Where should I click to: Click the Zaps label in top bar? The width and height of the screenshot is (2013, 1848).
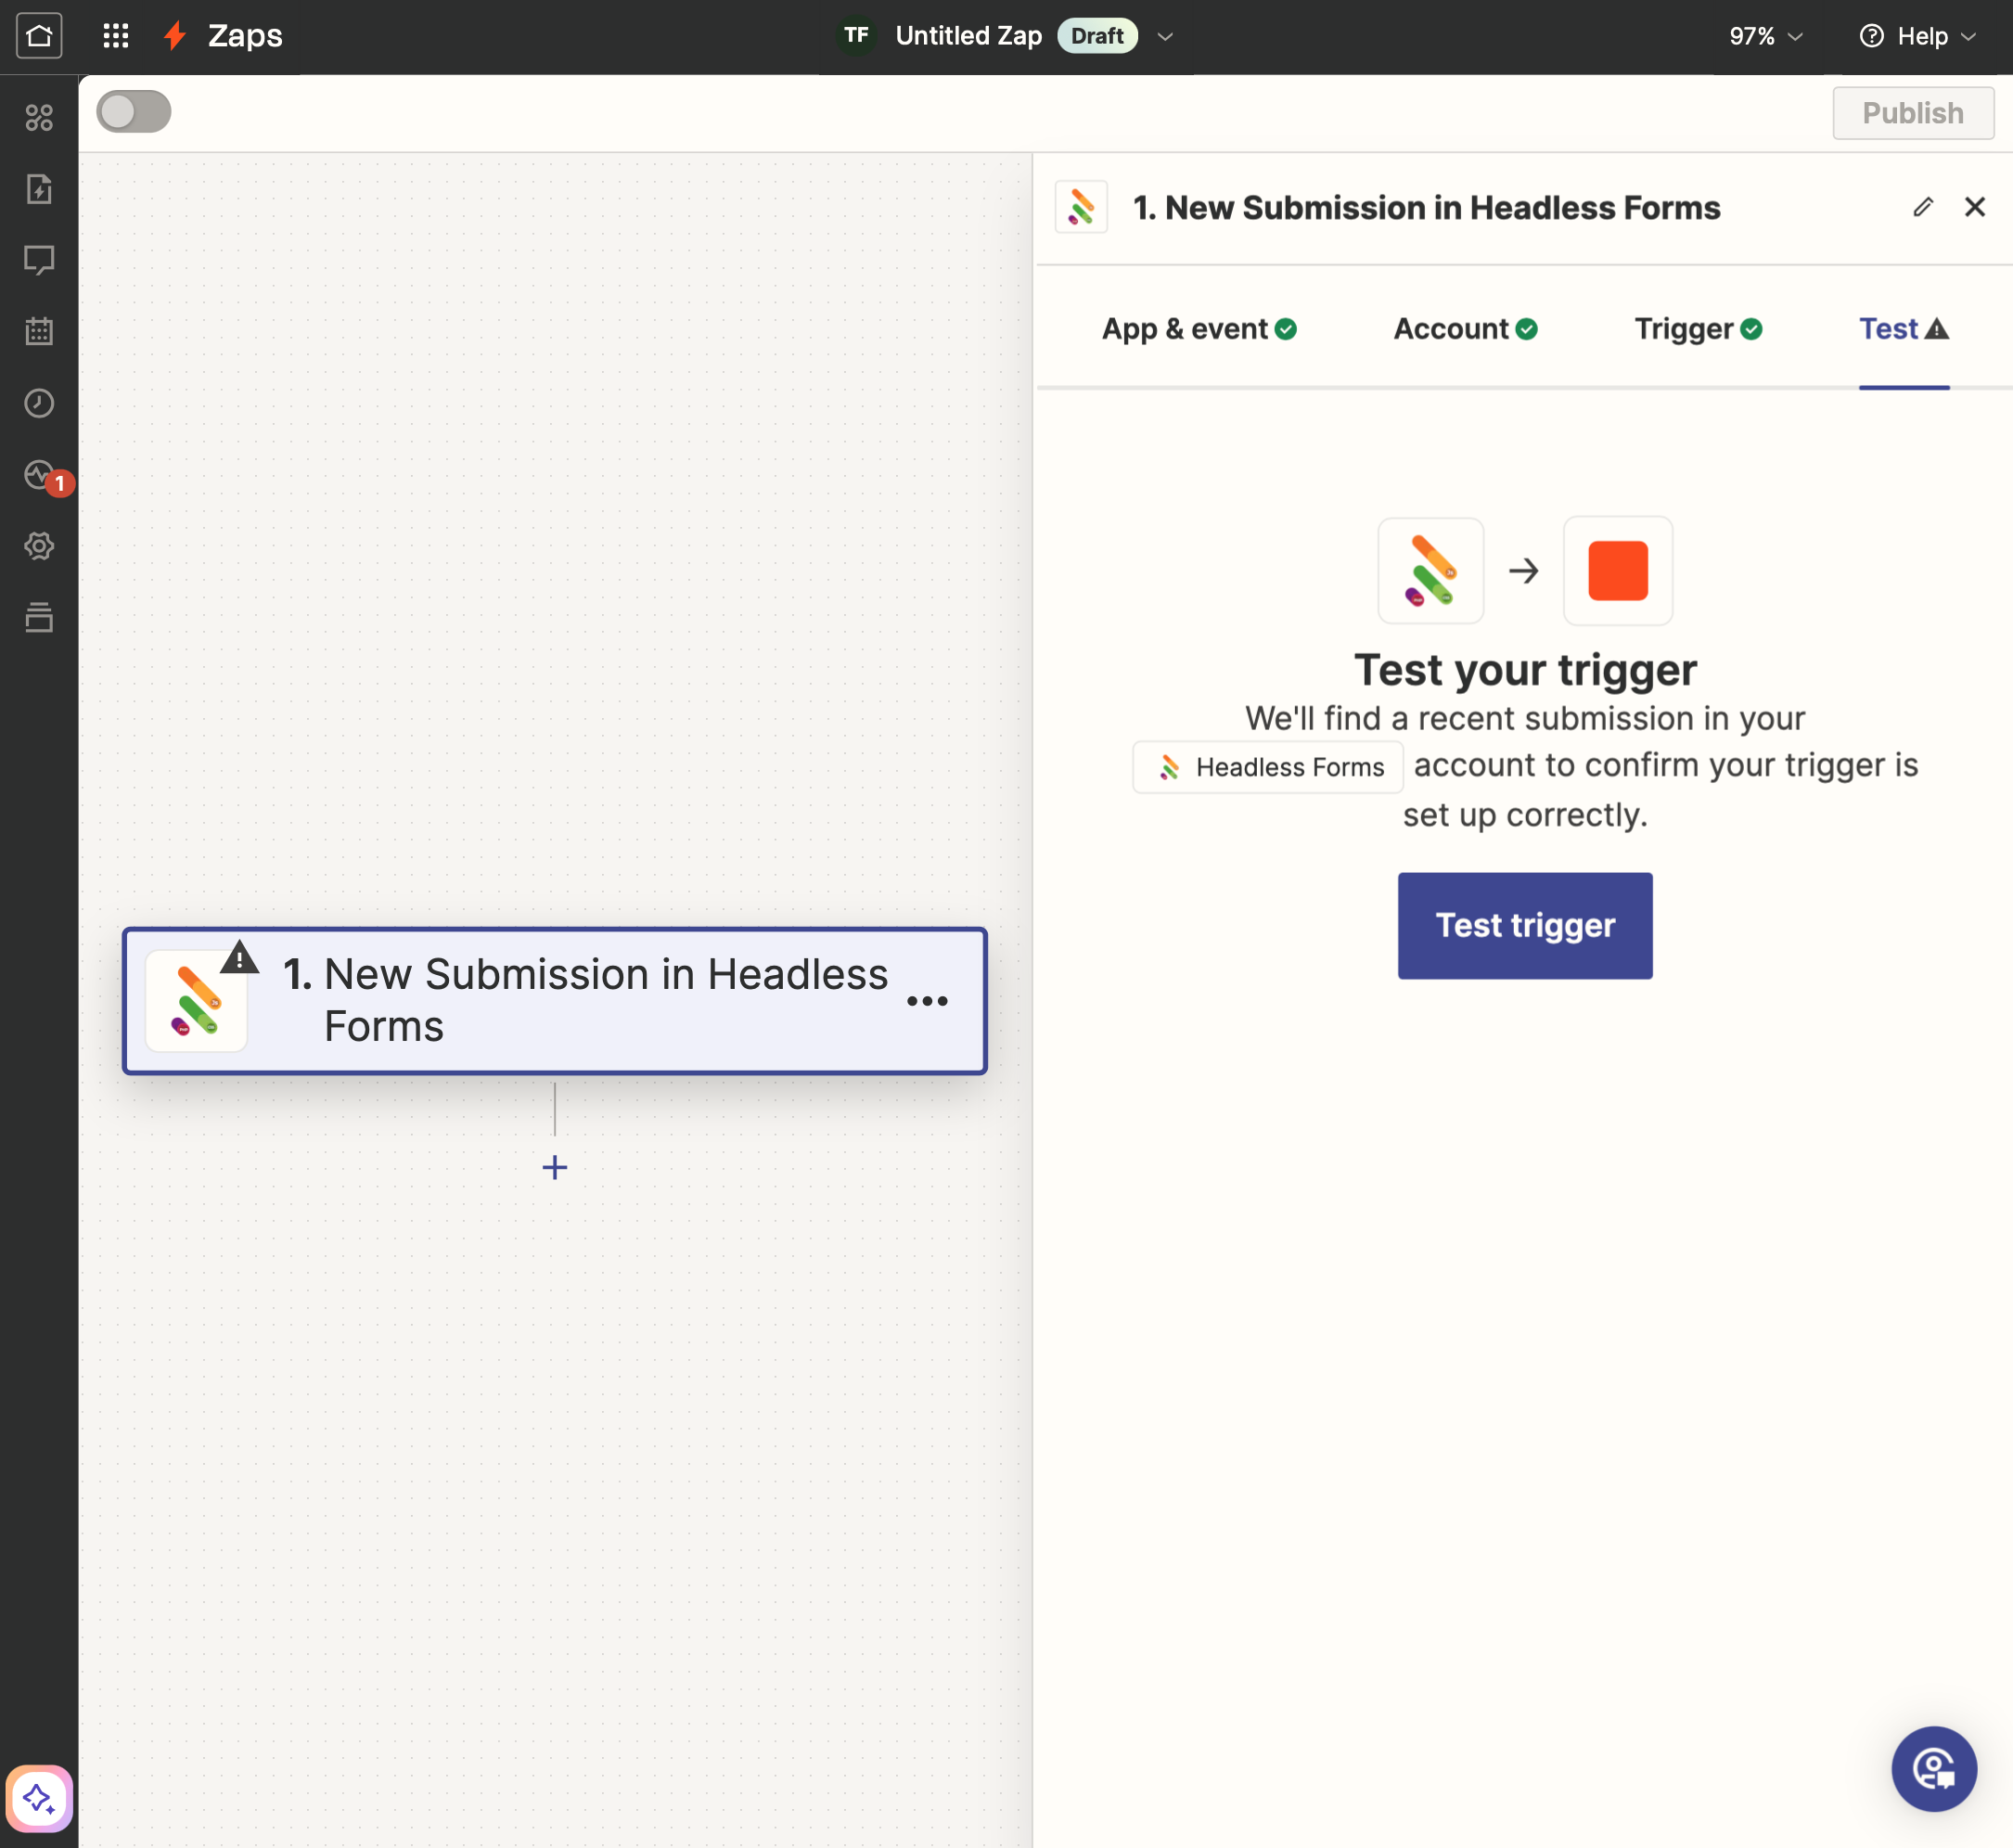tap(245, 36)
